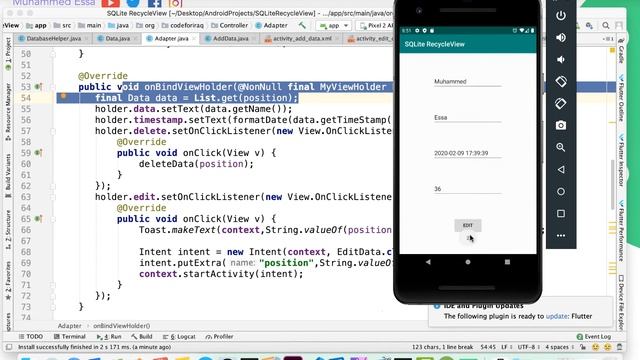The height and width of the screenshot is (360, 640).
Task: Activate the emulator zoom tool
Action: point(561,147)
